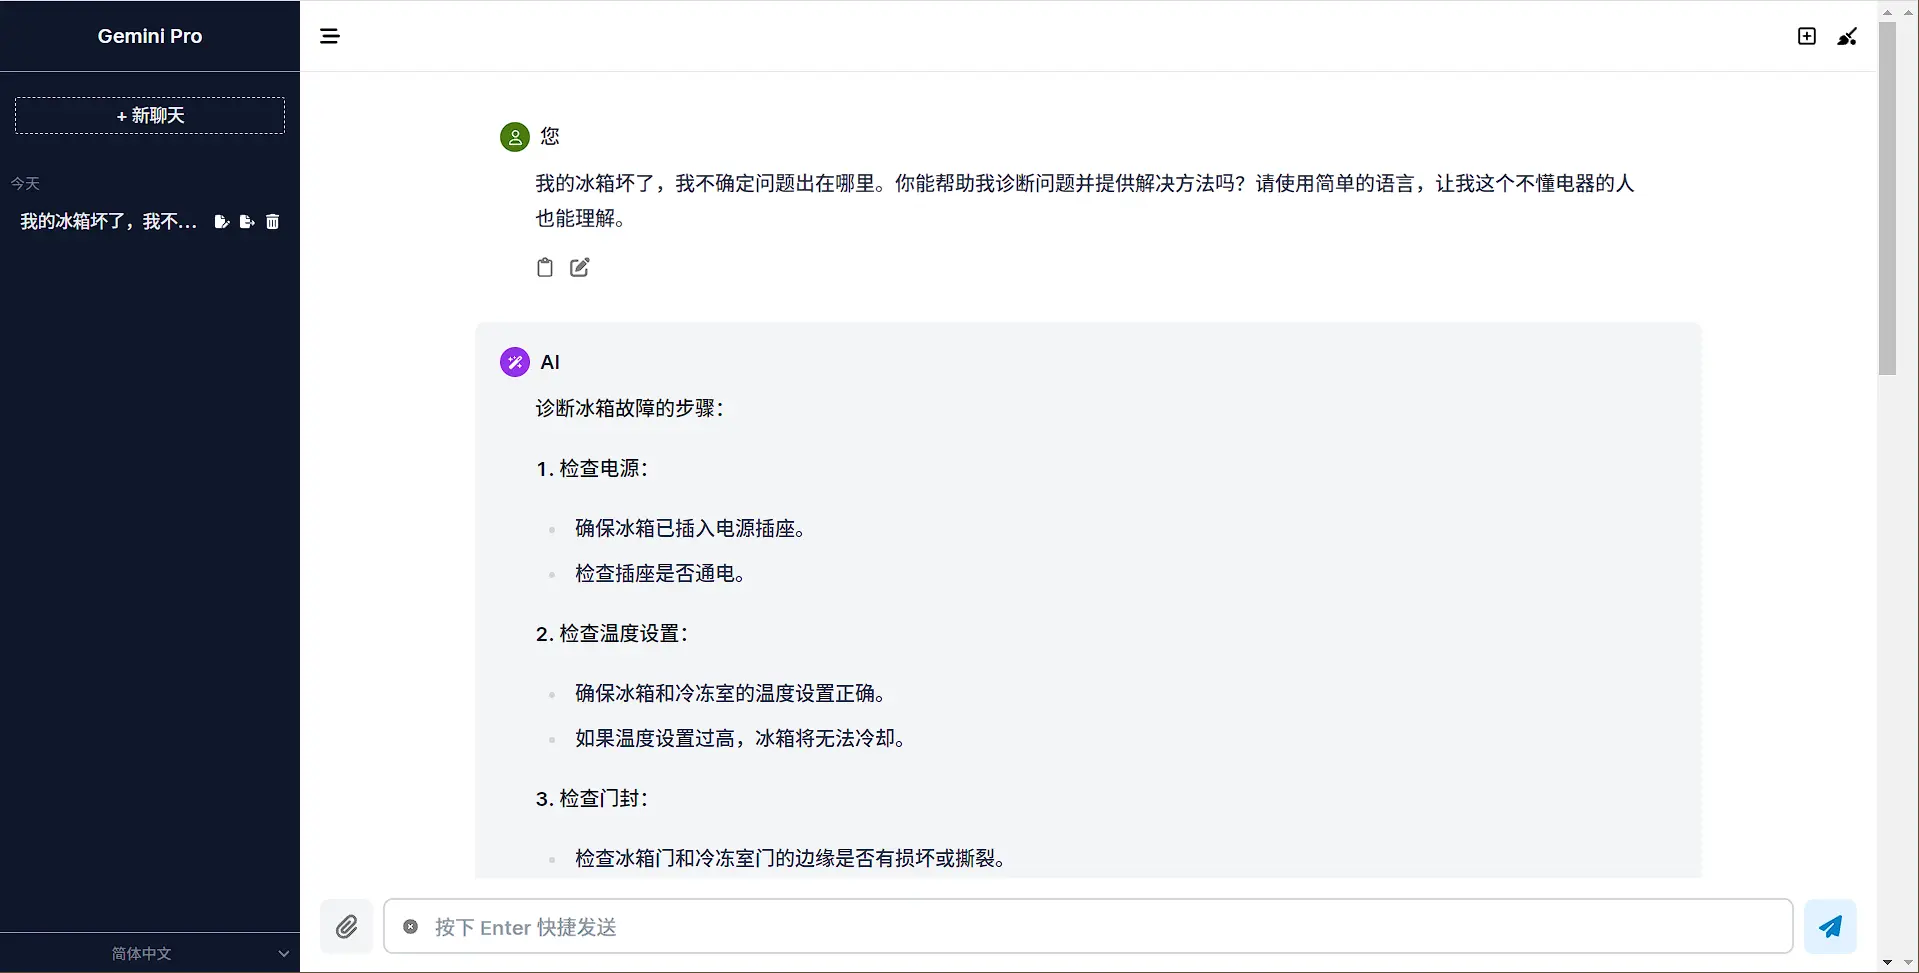1919x973 pixels.
Task: Start a chat with +新聊天 button
Action: click(x=150, y=116)
